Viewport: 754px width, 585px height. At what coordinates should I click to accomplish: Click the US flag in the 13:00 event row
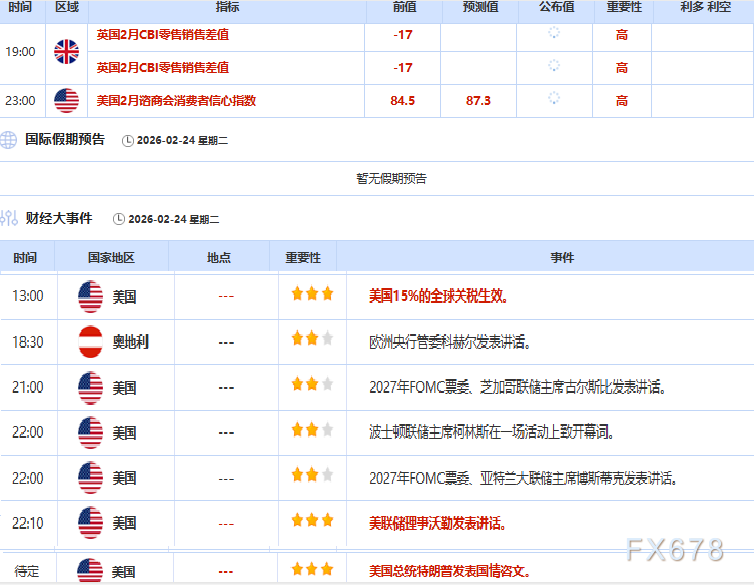tap(91, 297)
